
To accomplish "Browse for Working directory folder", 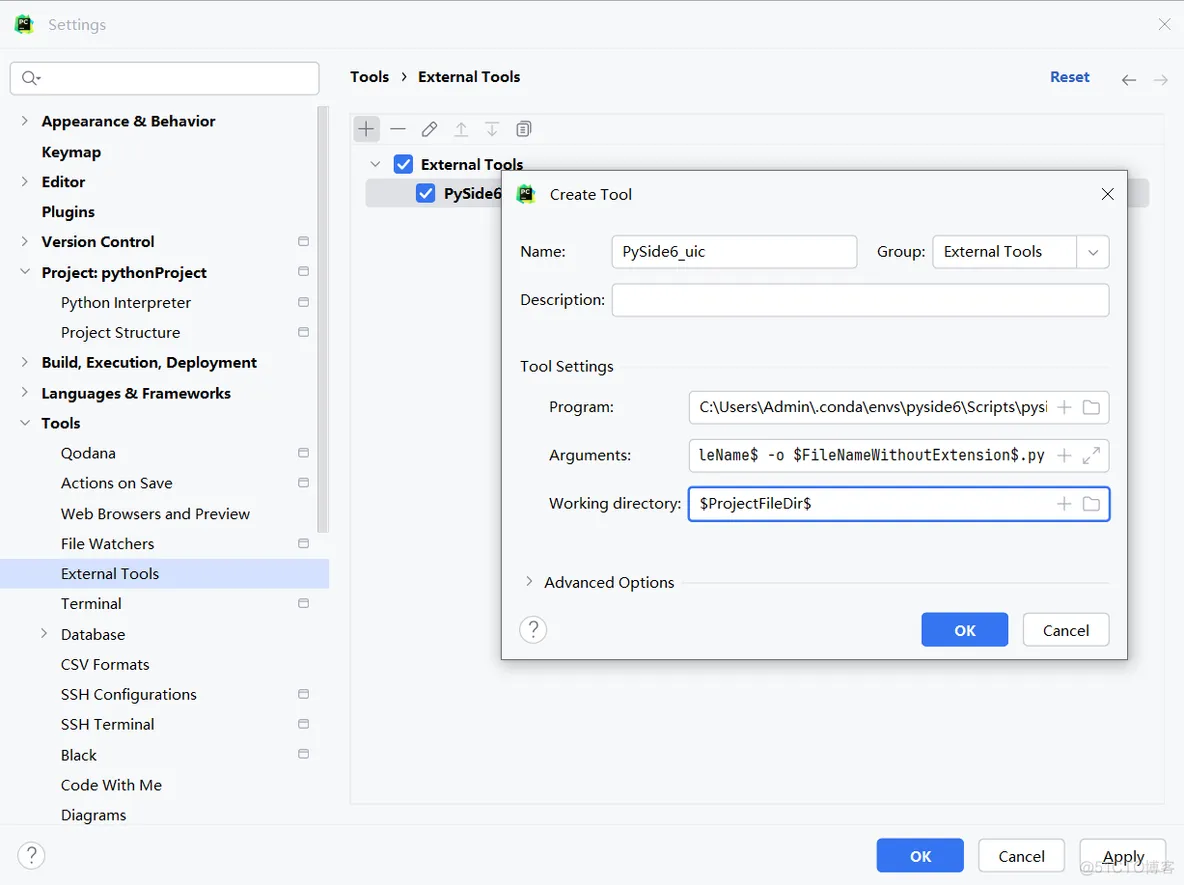I will pos(1091,504).
